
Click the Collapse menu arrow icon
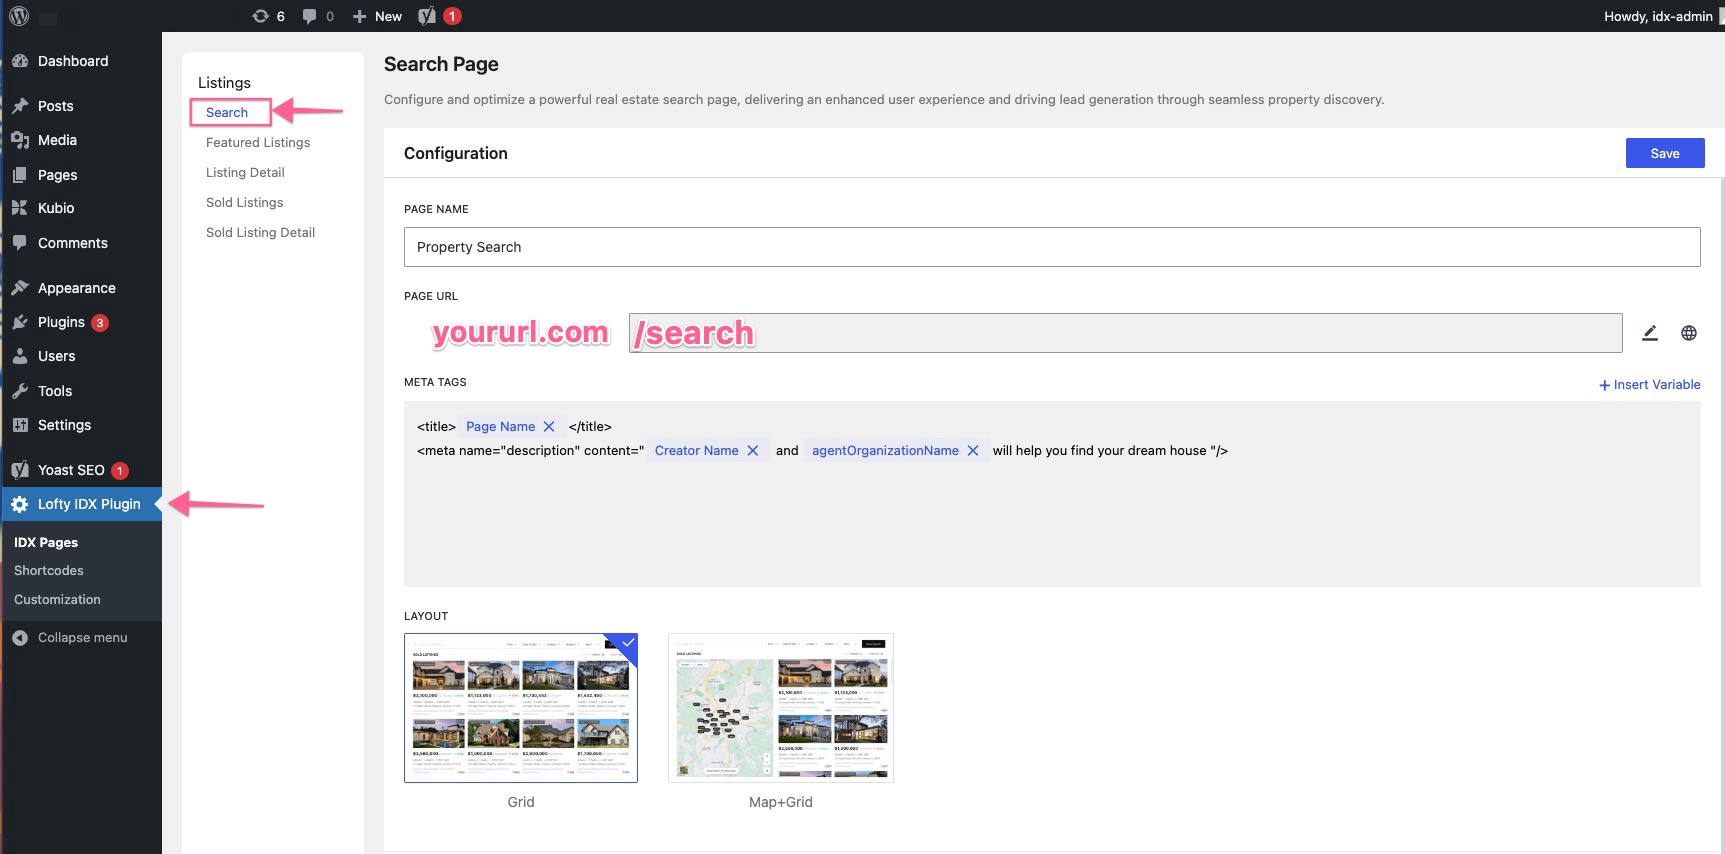(x=20, y=637)
